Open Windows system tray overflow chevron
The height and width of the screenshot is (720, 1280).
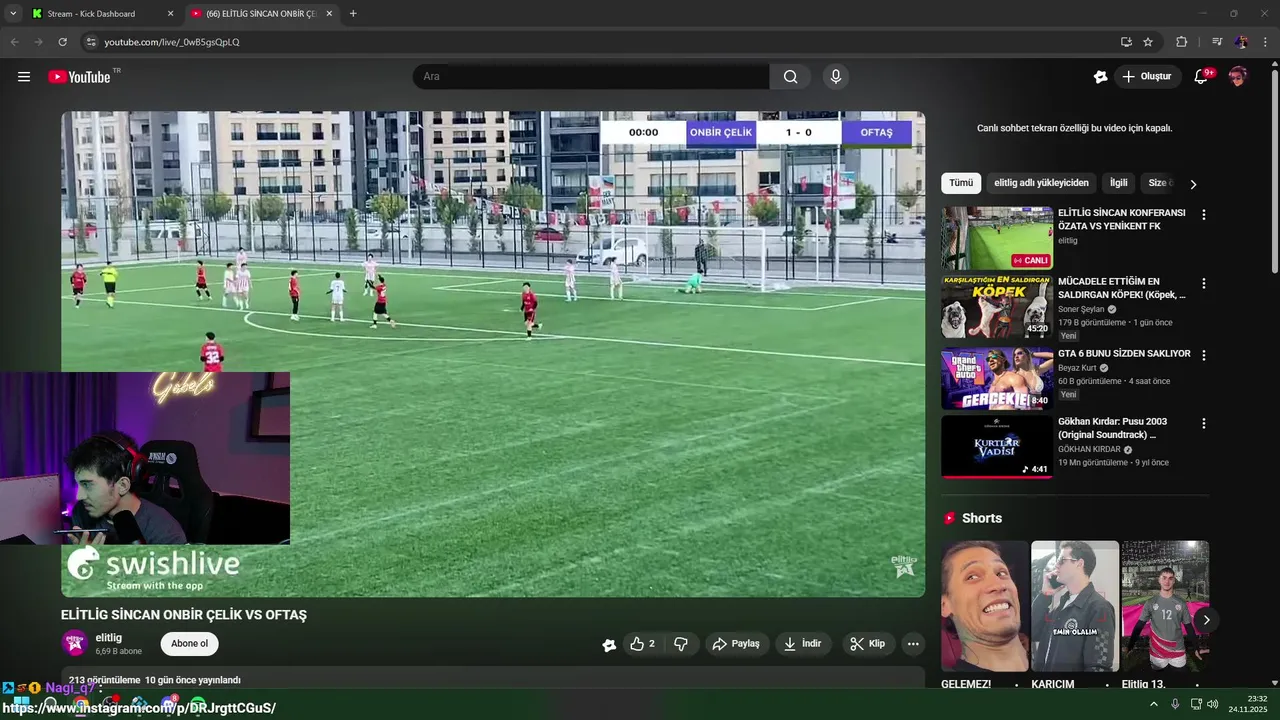coord(1153,704)
